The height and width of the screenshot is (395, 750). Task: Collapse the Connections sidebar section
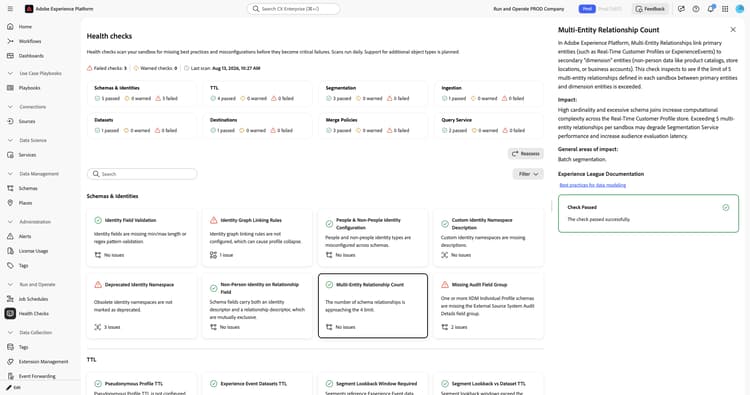(x=11, y=107)
